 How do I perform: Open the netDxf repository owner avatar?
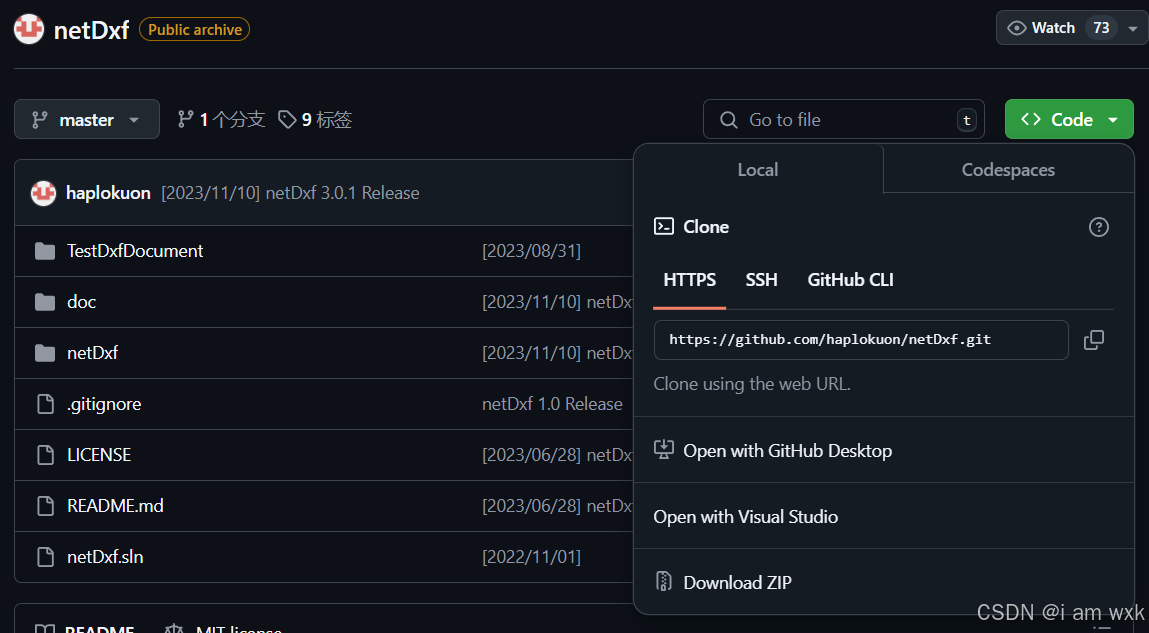29,29
